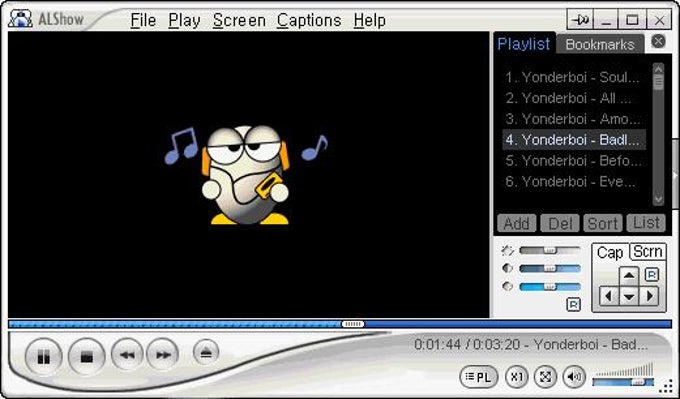Screen dimensions: 680x399
Task: Select the Scrn tab beside Cap
Action: pyautogui.click(x=647, y=252)
